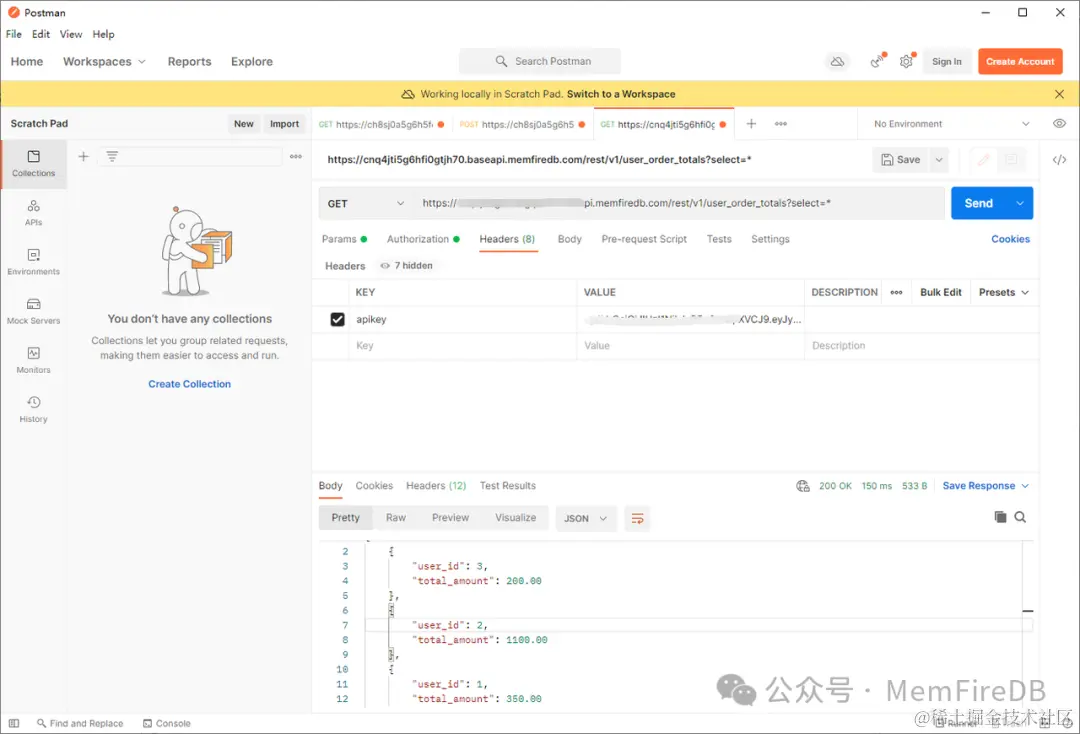This screenshot has height=734, width=1080.
Task: Open the Pre-request Script tab
Action: click(644, 239)
